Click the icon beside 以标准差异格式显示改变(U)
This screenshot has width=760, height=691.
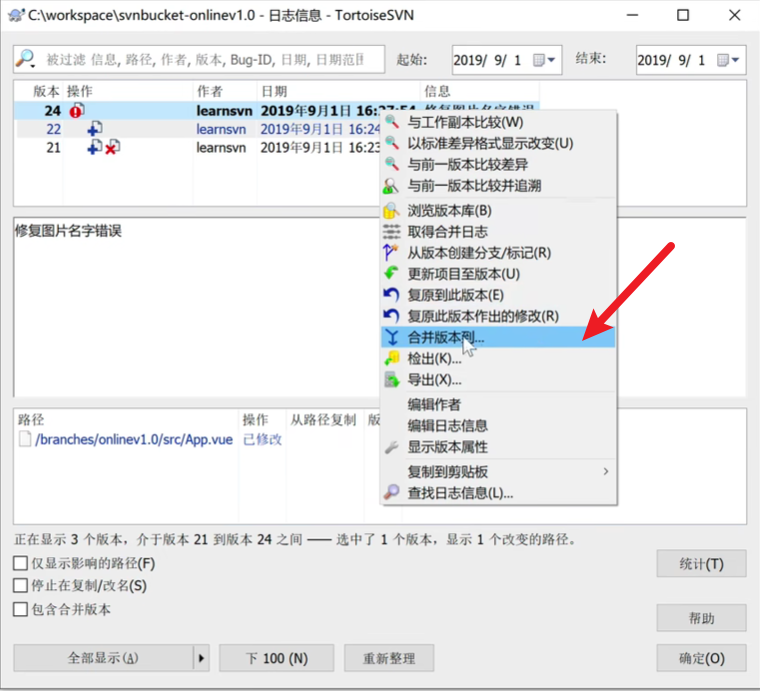pyautogui.click(x=392, y=143)
